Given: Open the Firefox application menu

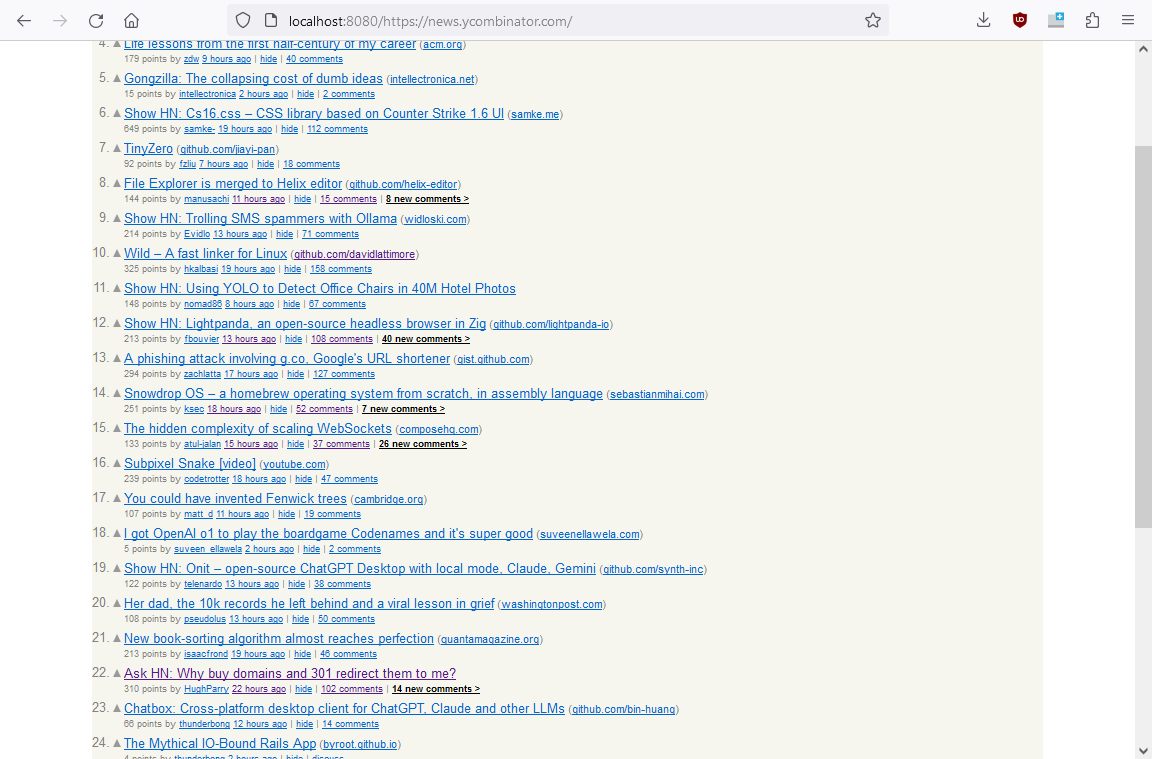Looking at the screenshot, I should pos(1128,21).
